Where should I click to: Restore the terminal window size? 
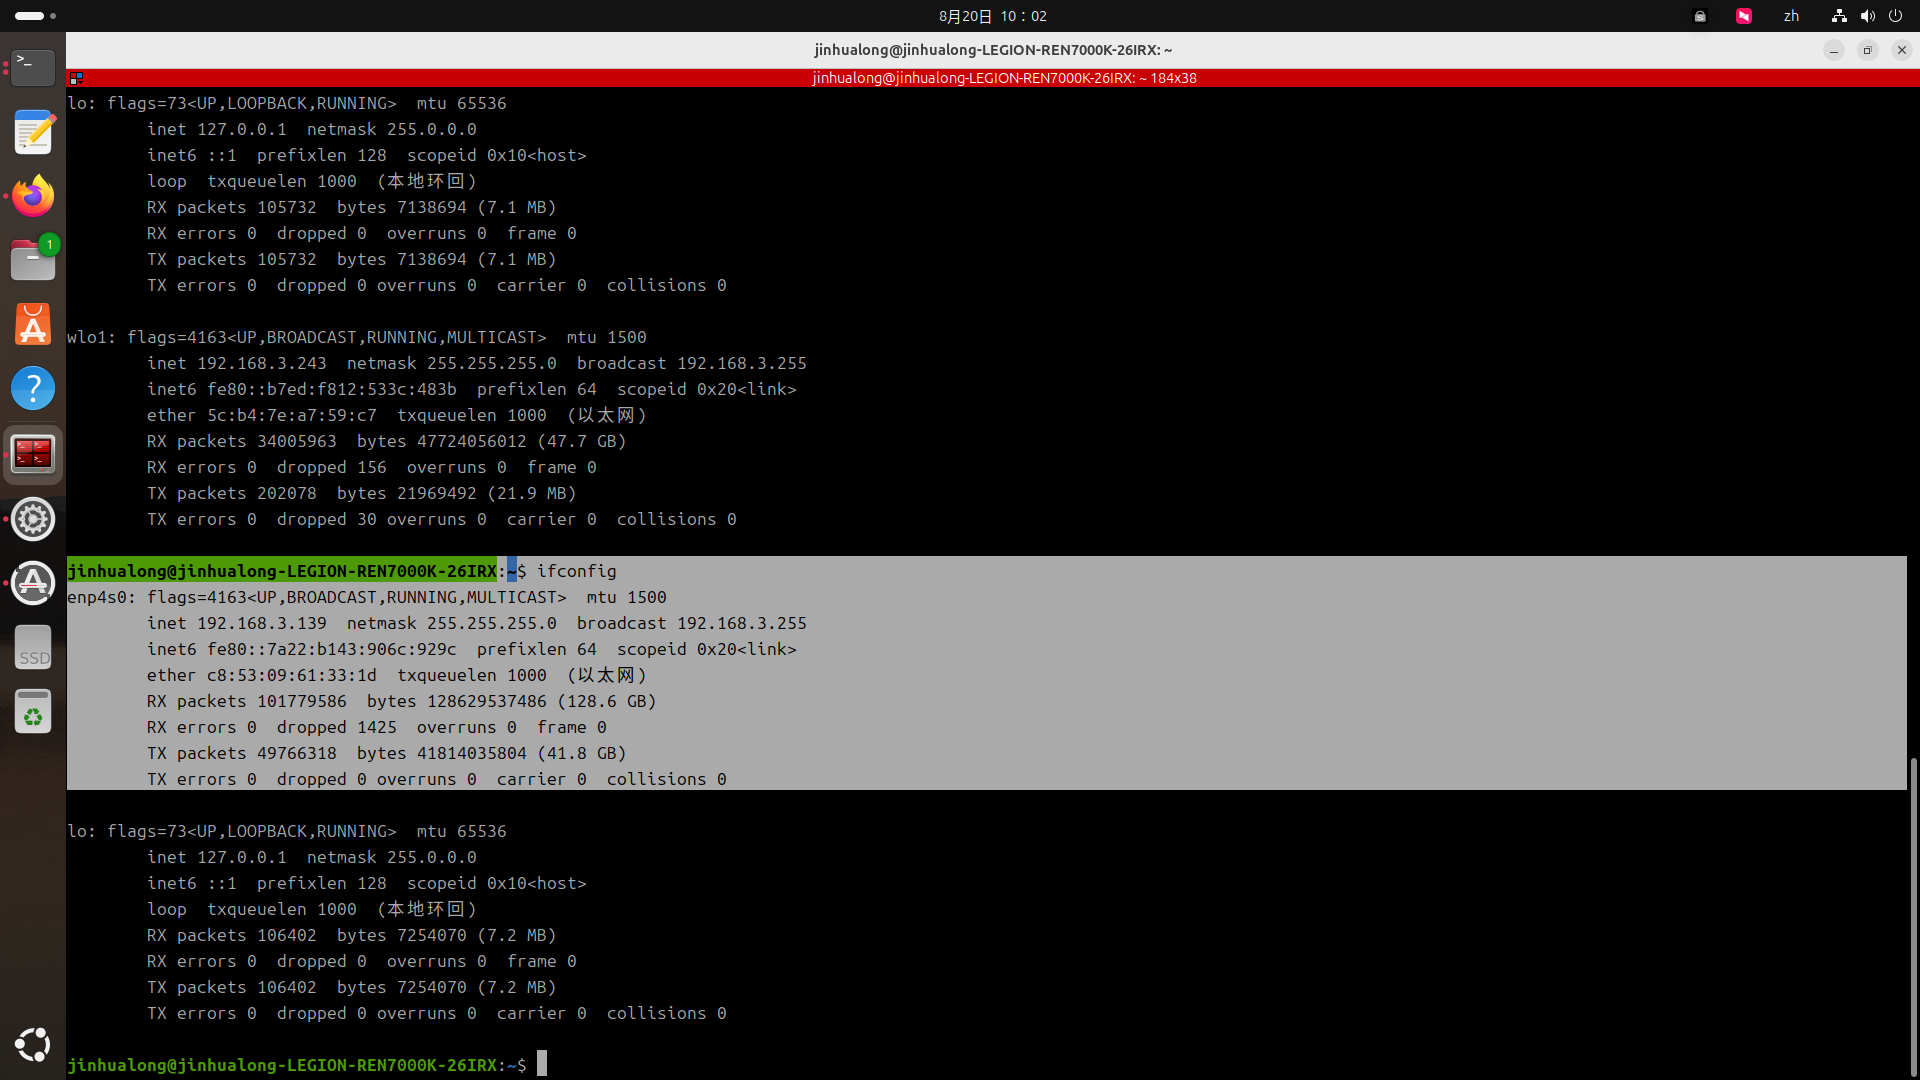tap(1867, 50)
